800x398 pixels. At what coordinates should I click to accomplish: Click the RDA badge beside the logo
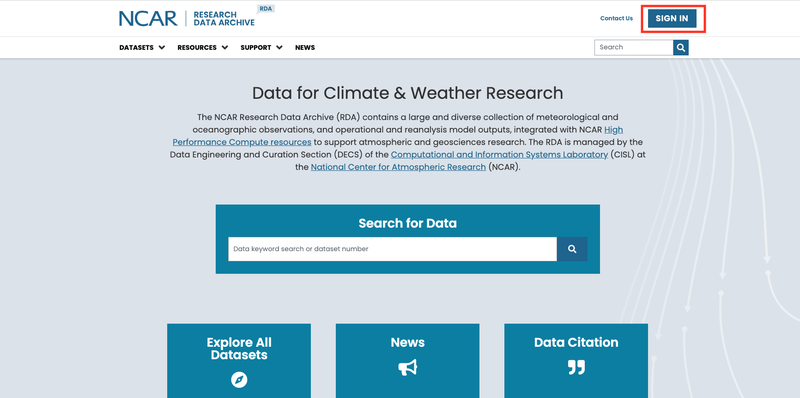pos(265,9)
